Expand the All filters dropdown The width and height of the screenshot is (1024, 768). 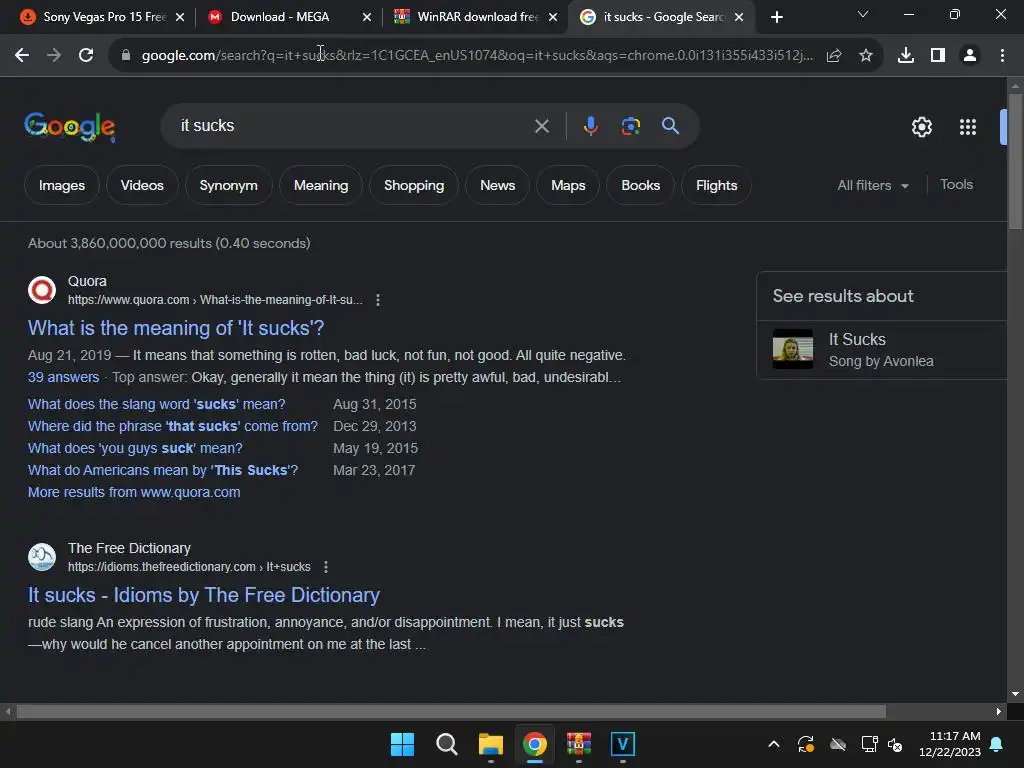coord(873,185)
